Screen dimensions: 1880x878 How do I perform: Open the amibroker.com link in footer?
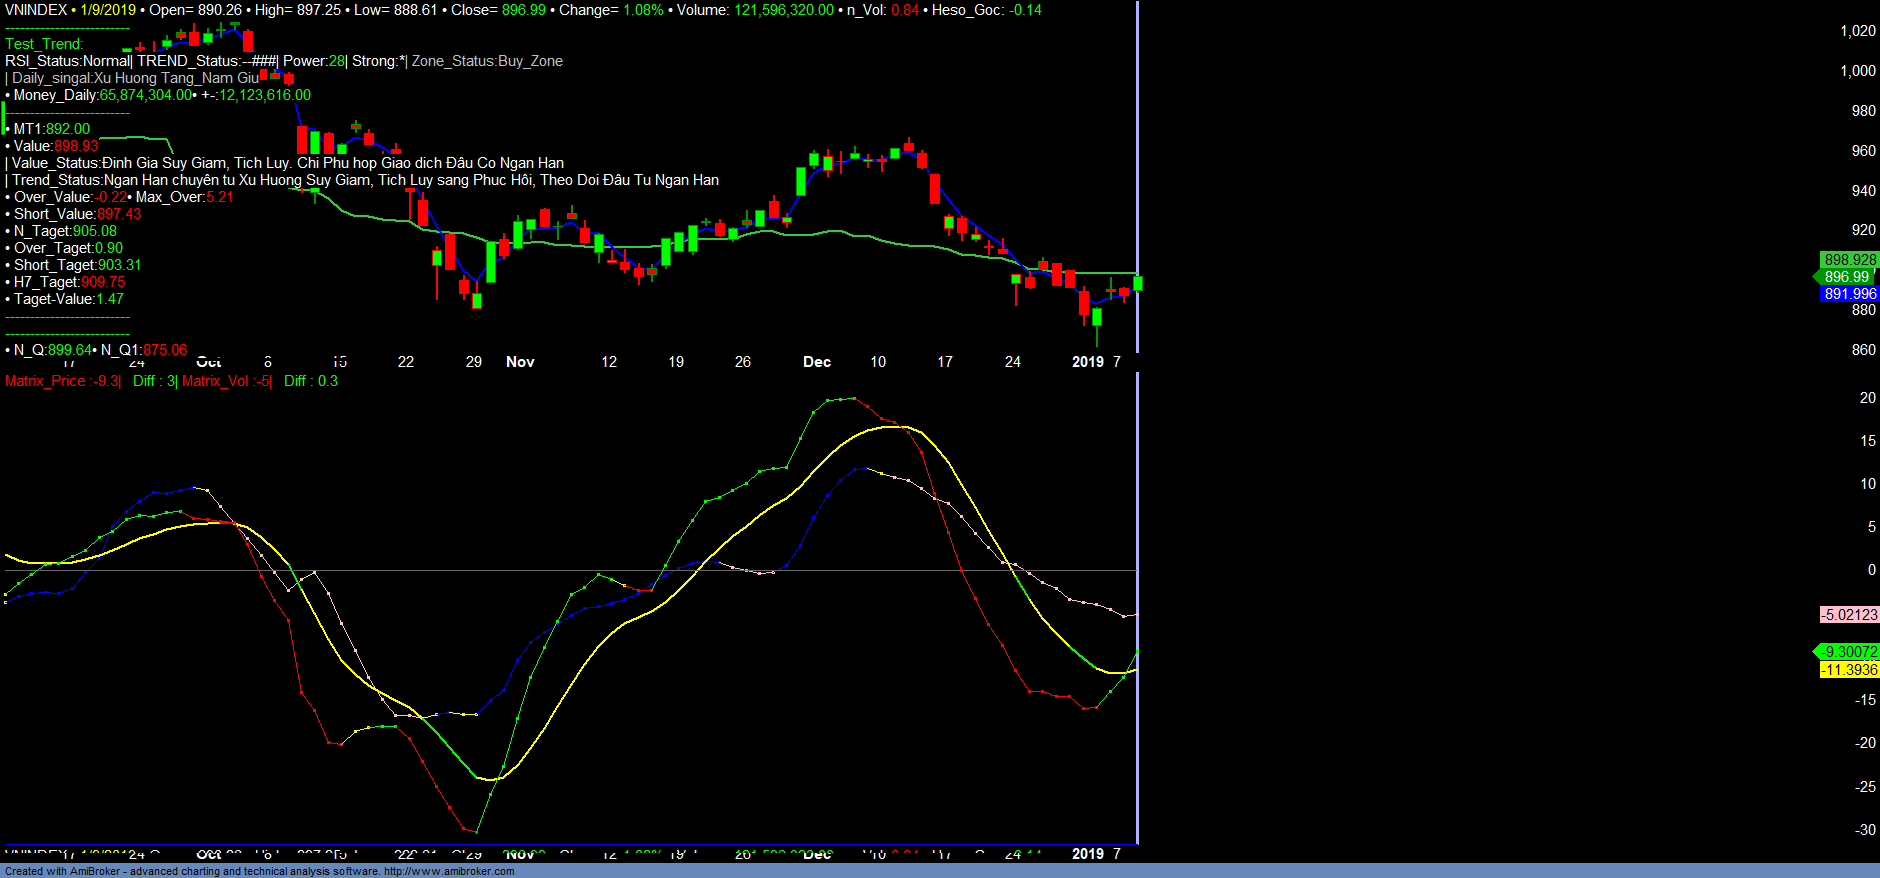coord(449,871)
